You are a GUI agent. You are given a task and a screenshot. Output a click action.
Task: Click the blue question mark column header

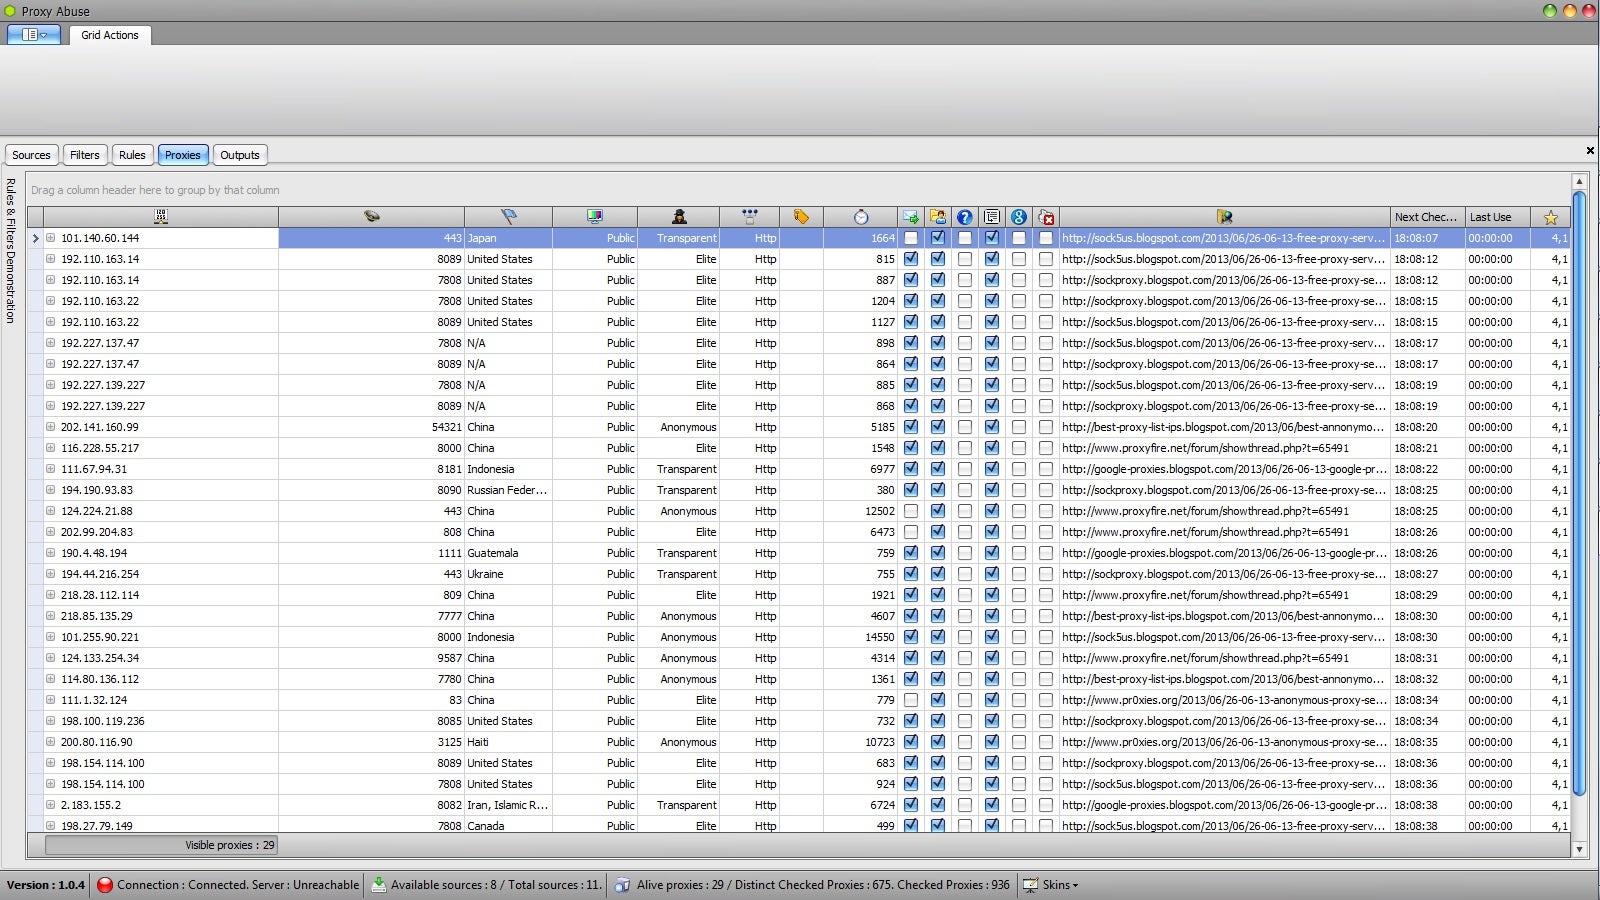tap(964, 217)
